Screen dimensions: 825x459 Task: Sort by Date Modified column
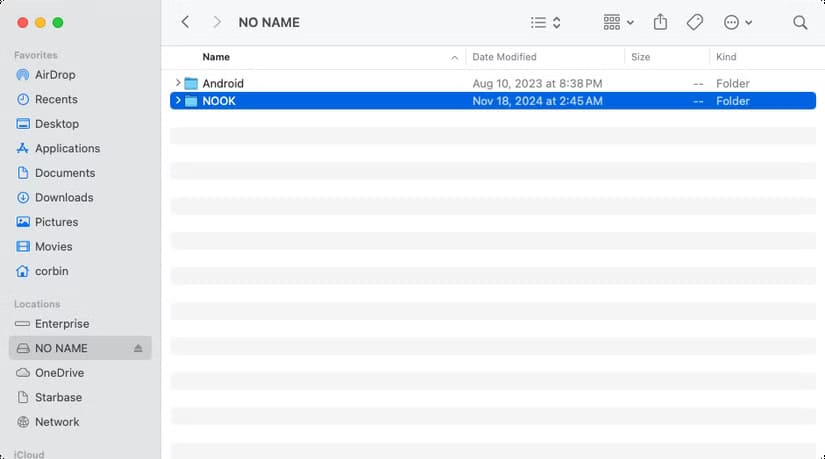click(504, 57)
